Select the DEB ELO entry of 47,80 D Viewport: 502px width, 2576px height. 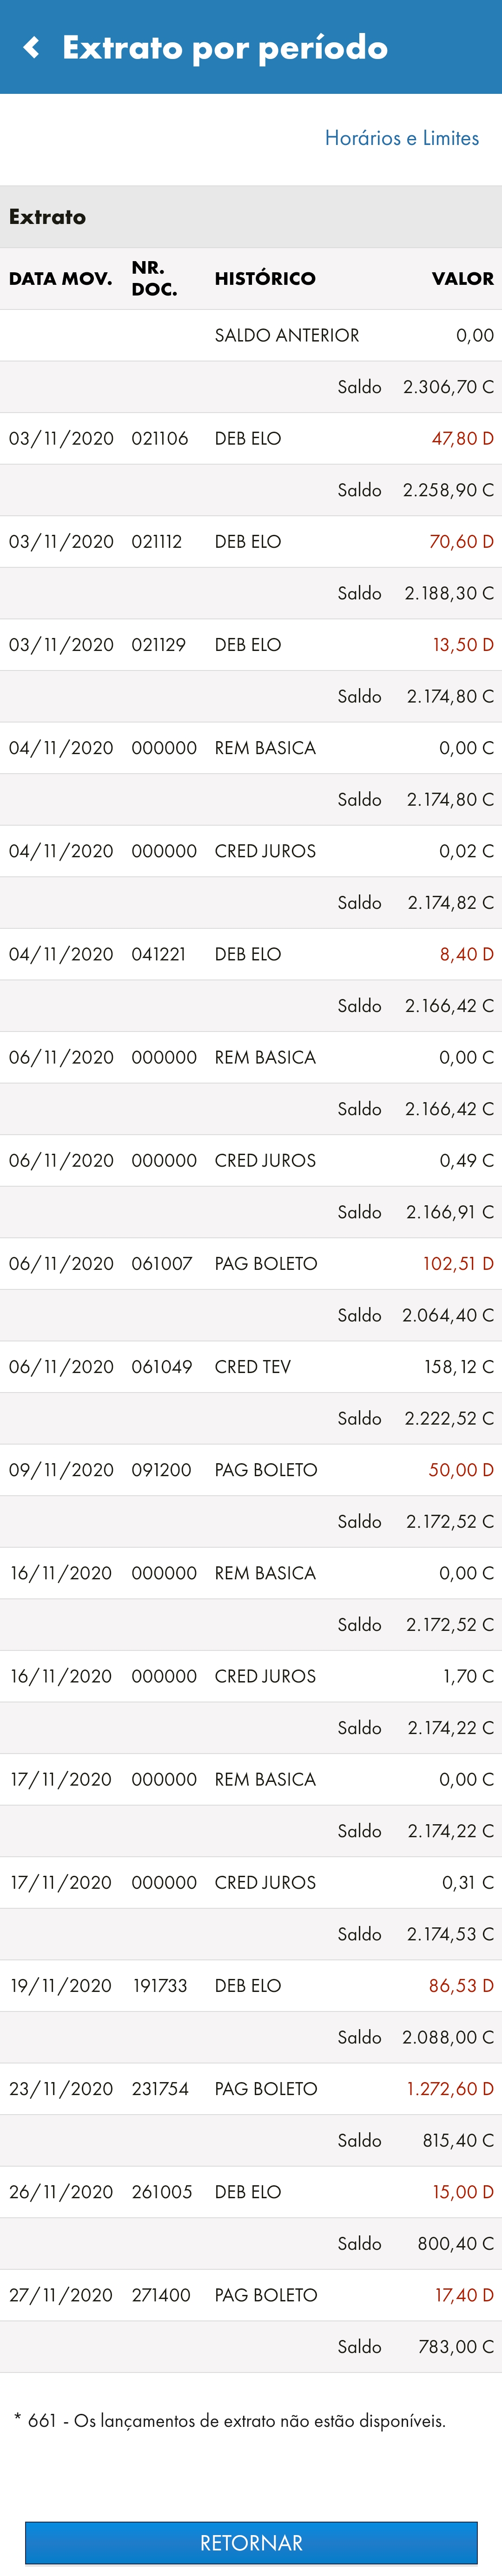(x=251, y=438)
